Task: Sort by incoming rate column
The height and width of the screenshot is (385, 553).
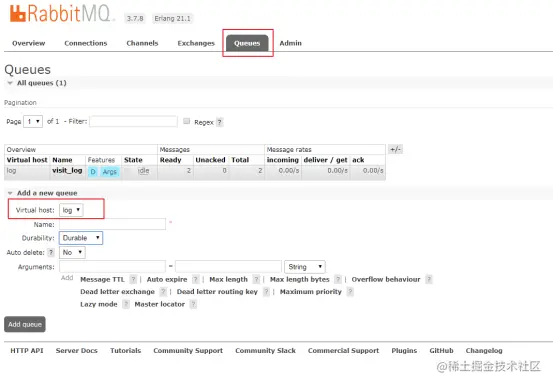Action: point(283,160)
